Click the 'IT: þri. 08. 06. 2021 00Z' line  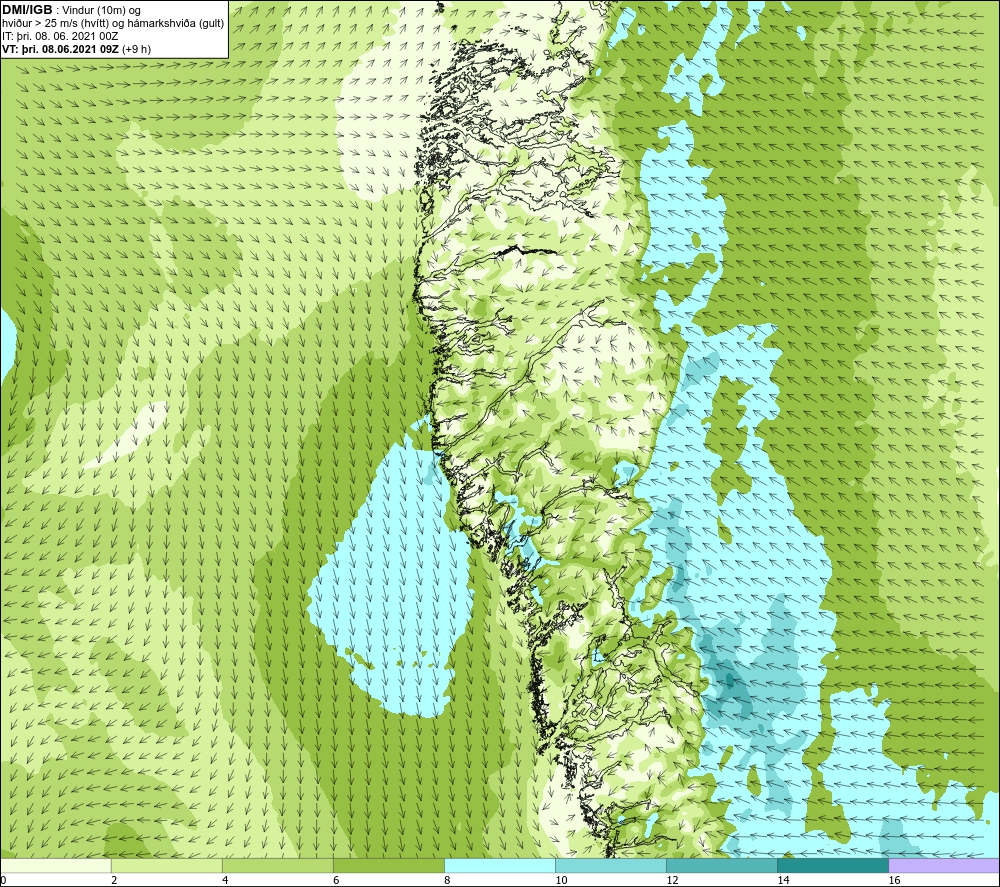point(60,36)
